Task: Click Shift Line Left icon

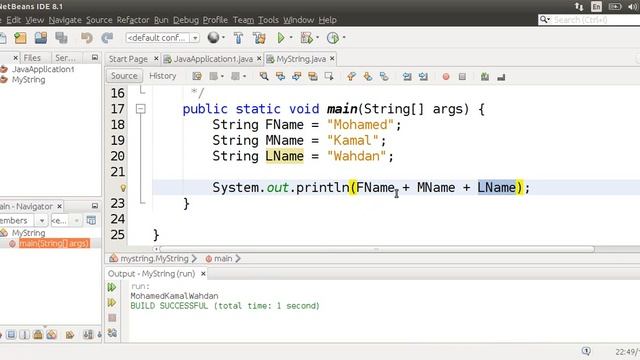Action: pos(407,76)
